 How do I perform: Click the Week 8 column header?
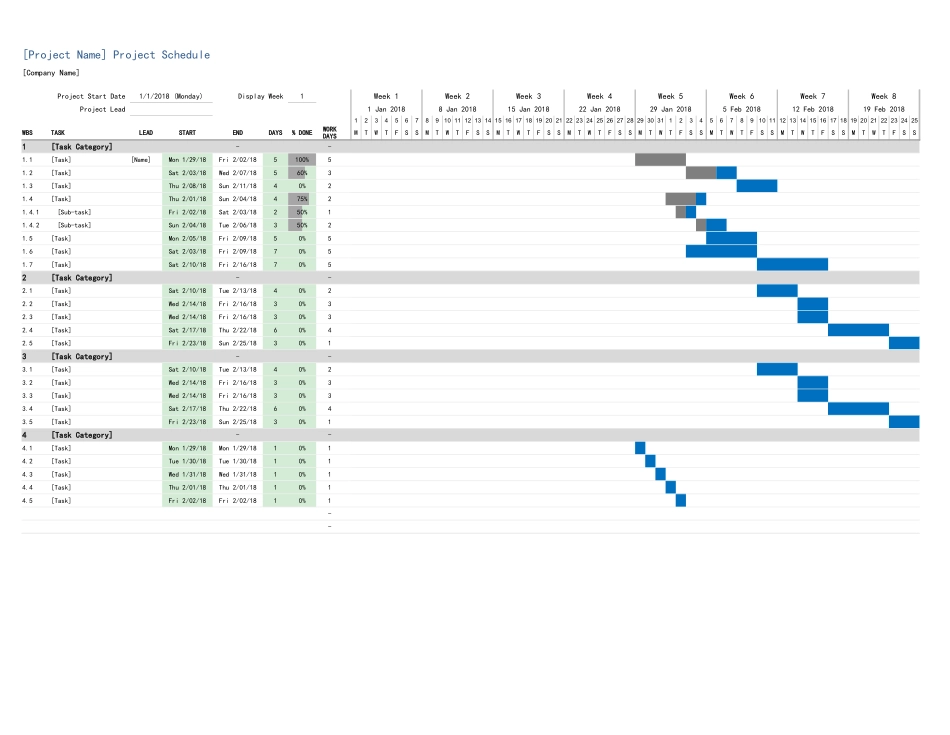(x=885, y=96)
